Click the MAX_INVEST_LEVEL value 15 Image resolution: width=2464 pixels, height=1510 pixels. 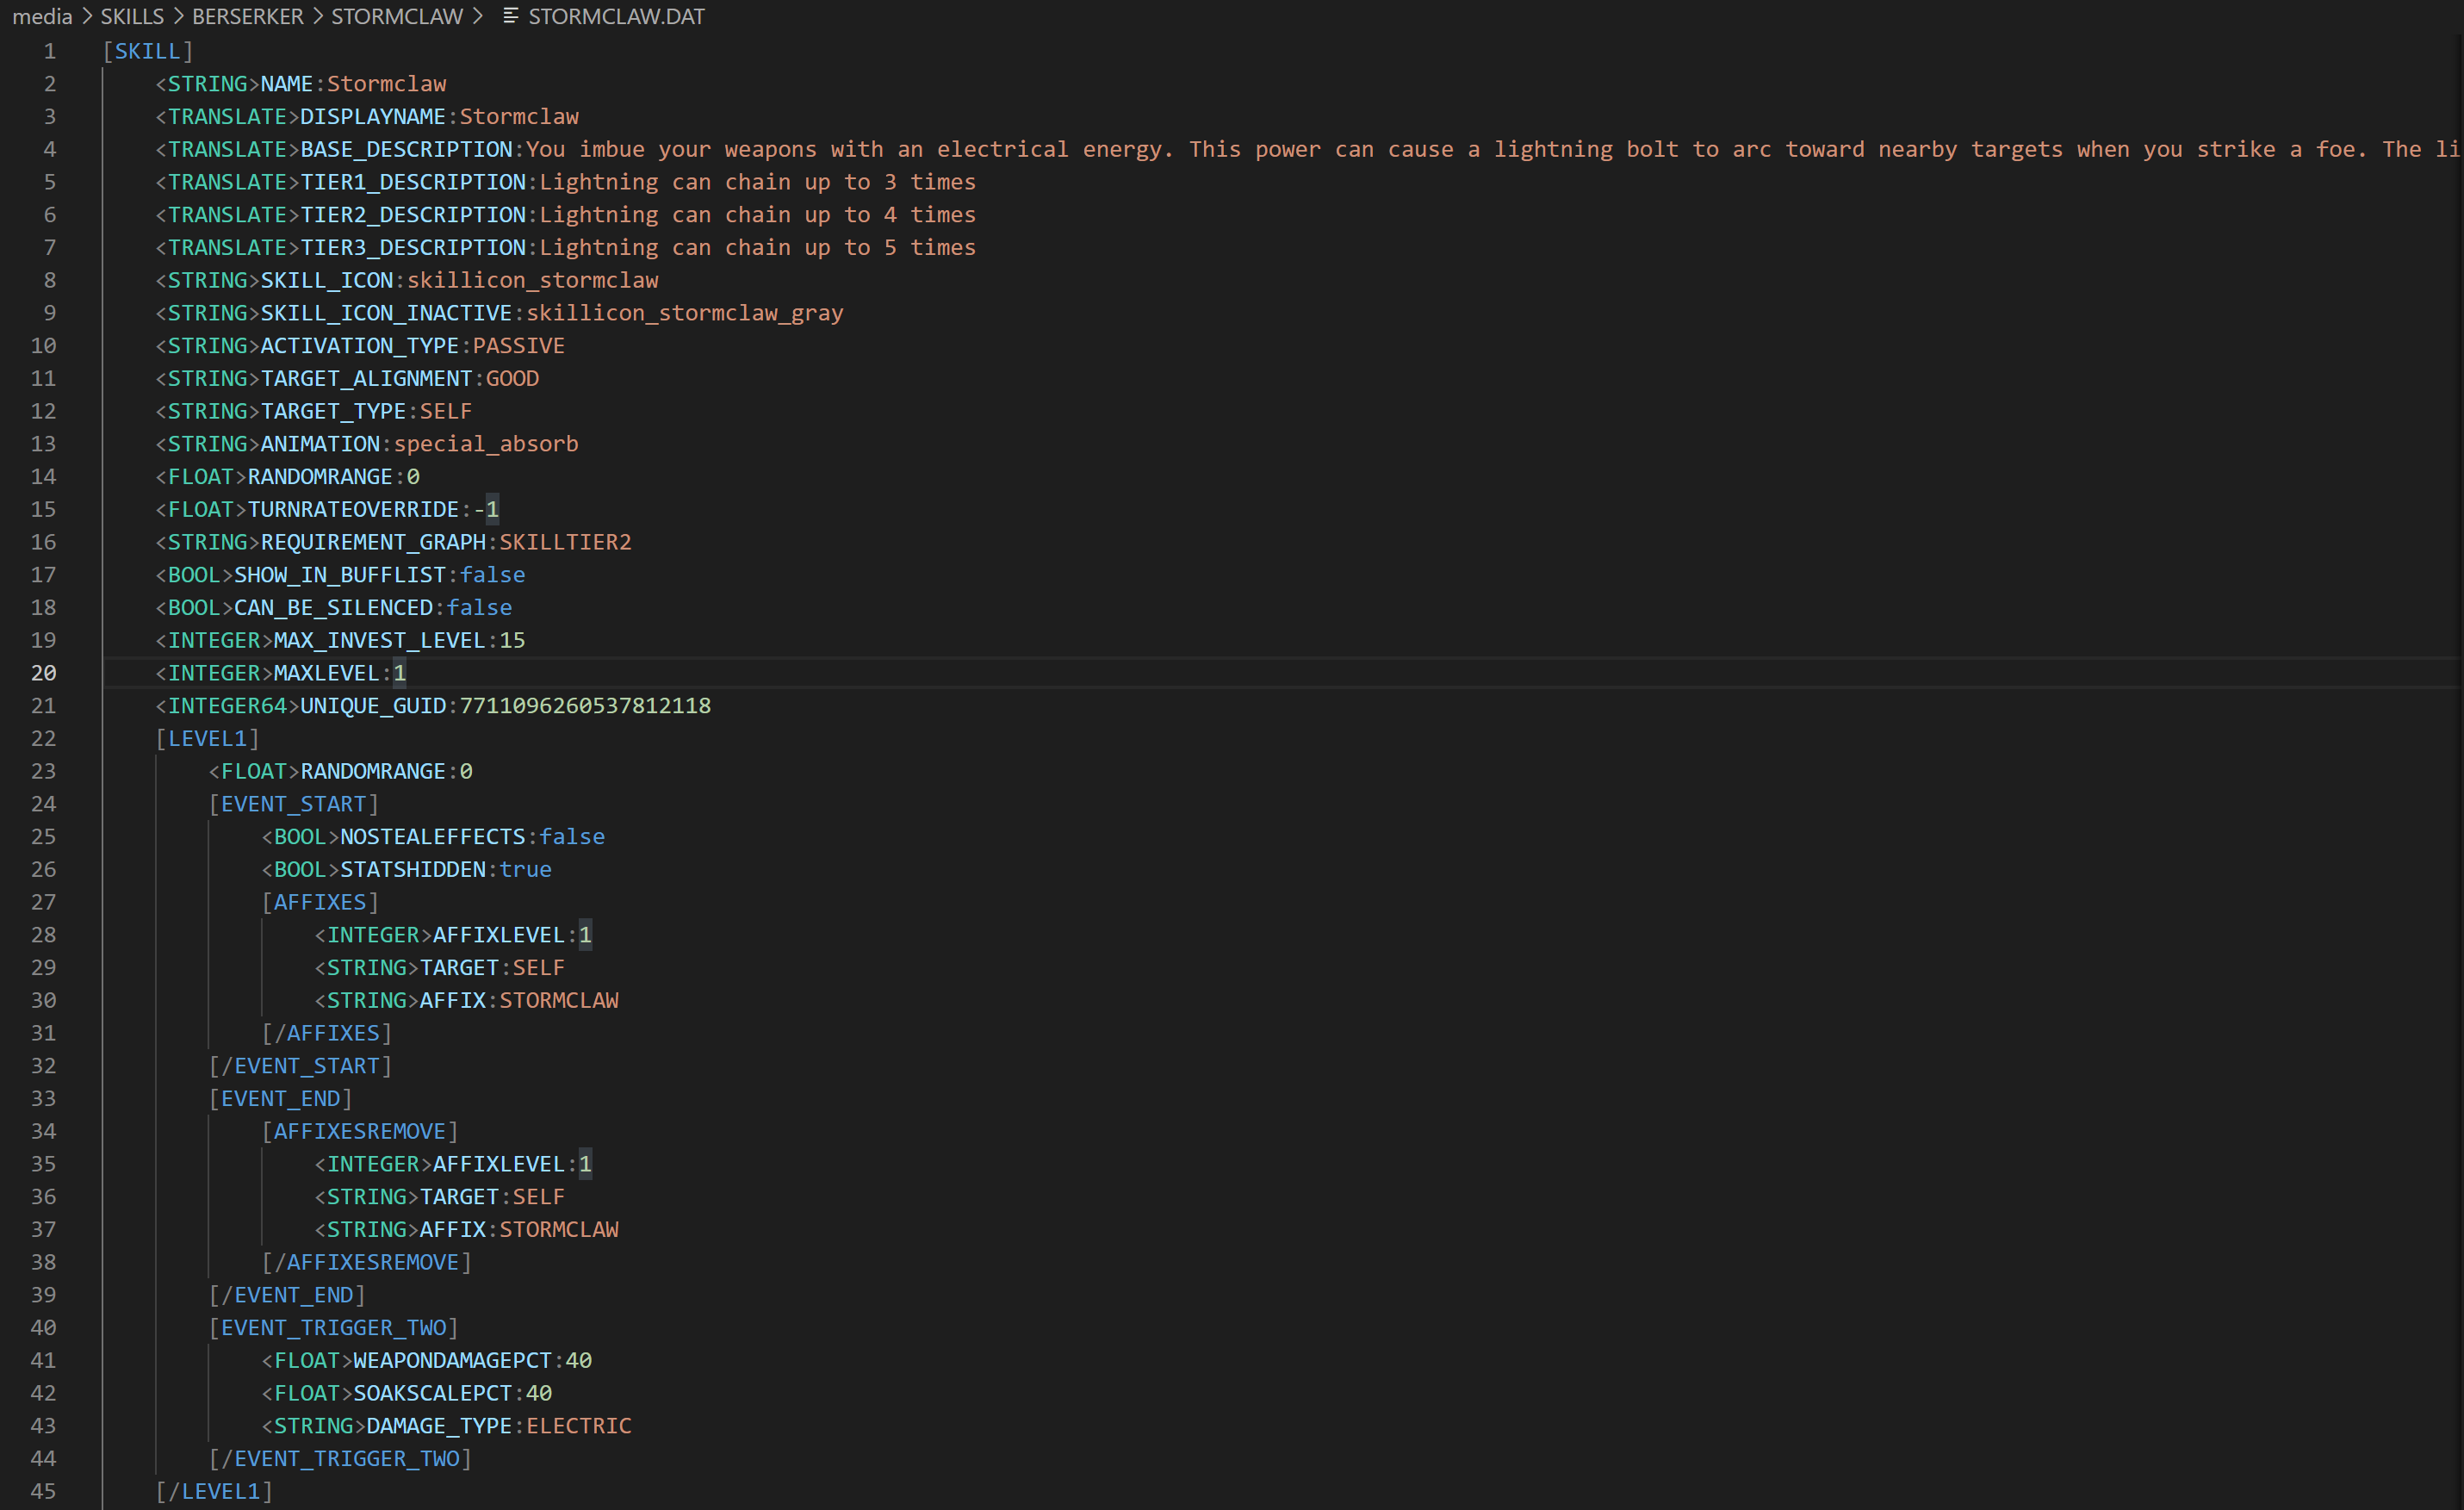click(512, 640)
